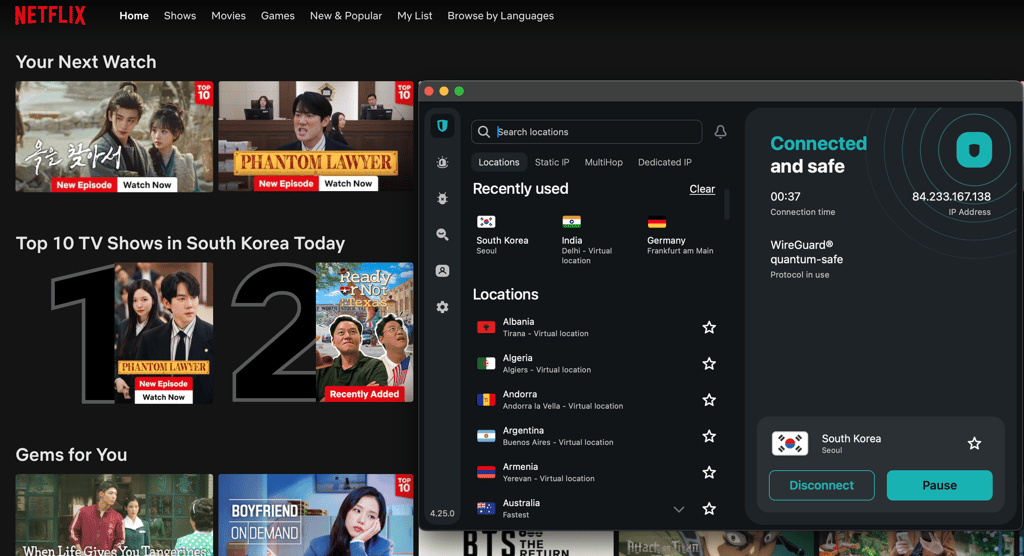Open Netflix Games menu

[x=278, y=16]
